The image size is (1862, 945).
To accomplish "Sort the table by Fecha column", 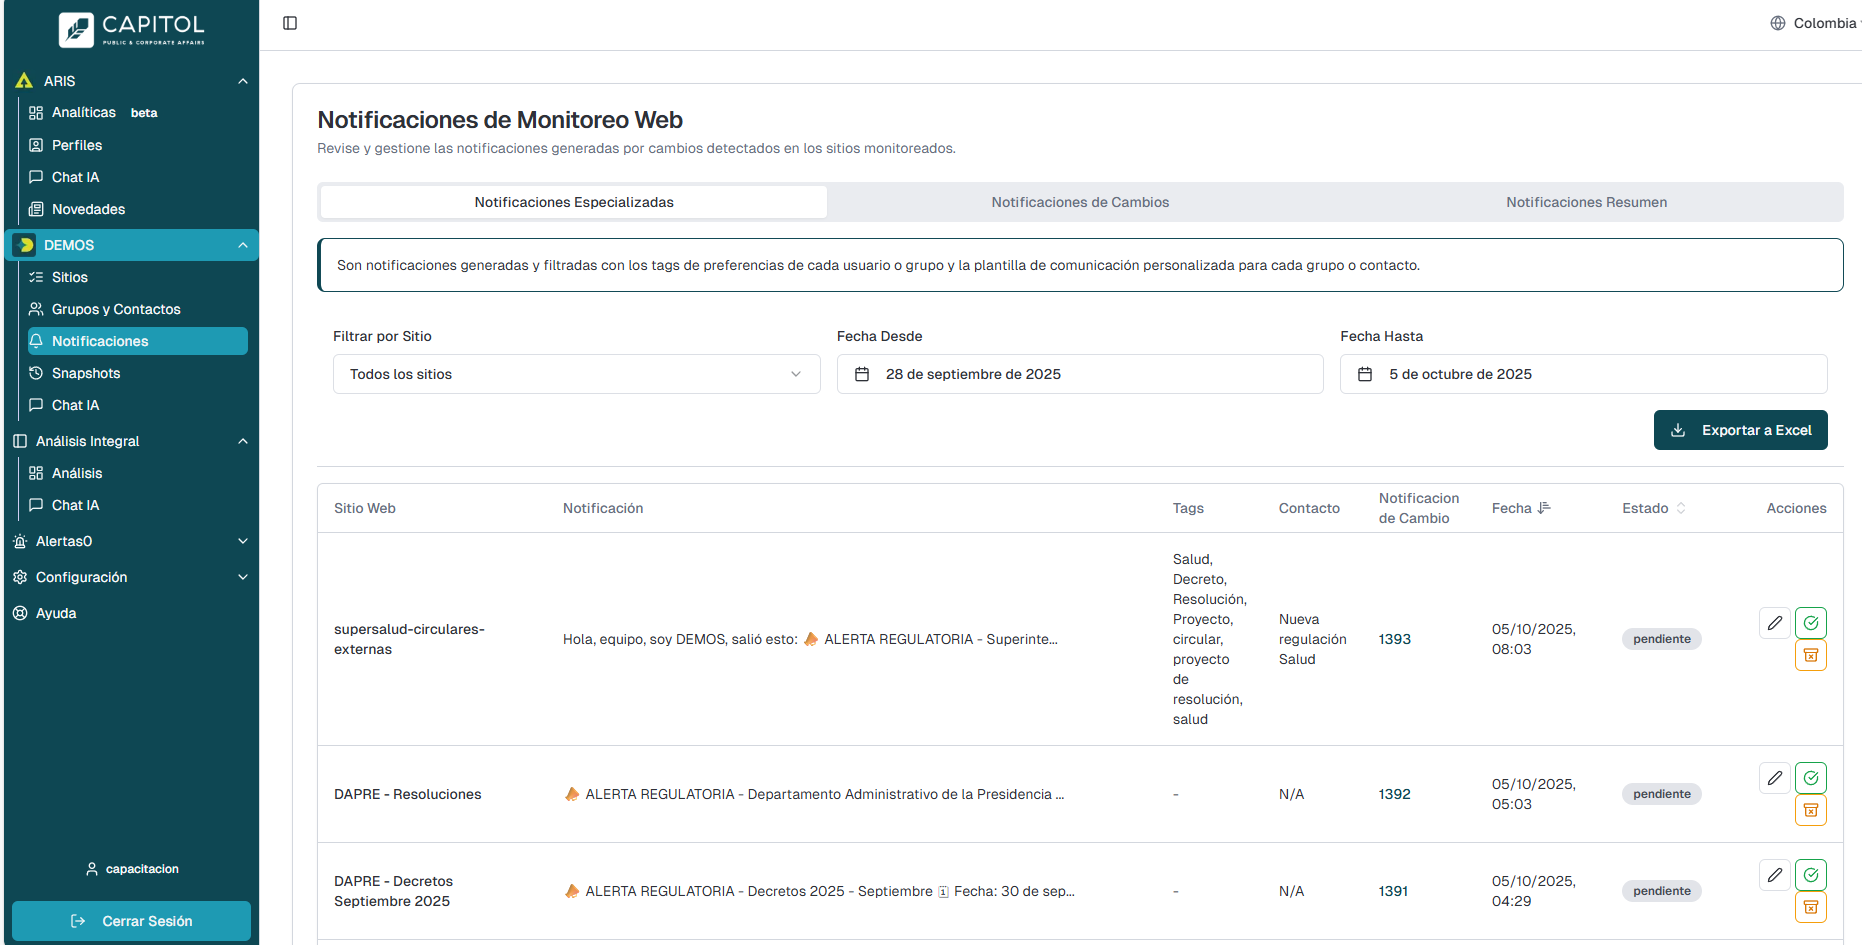I will click(x=1521, y=508).
